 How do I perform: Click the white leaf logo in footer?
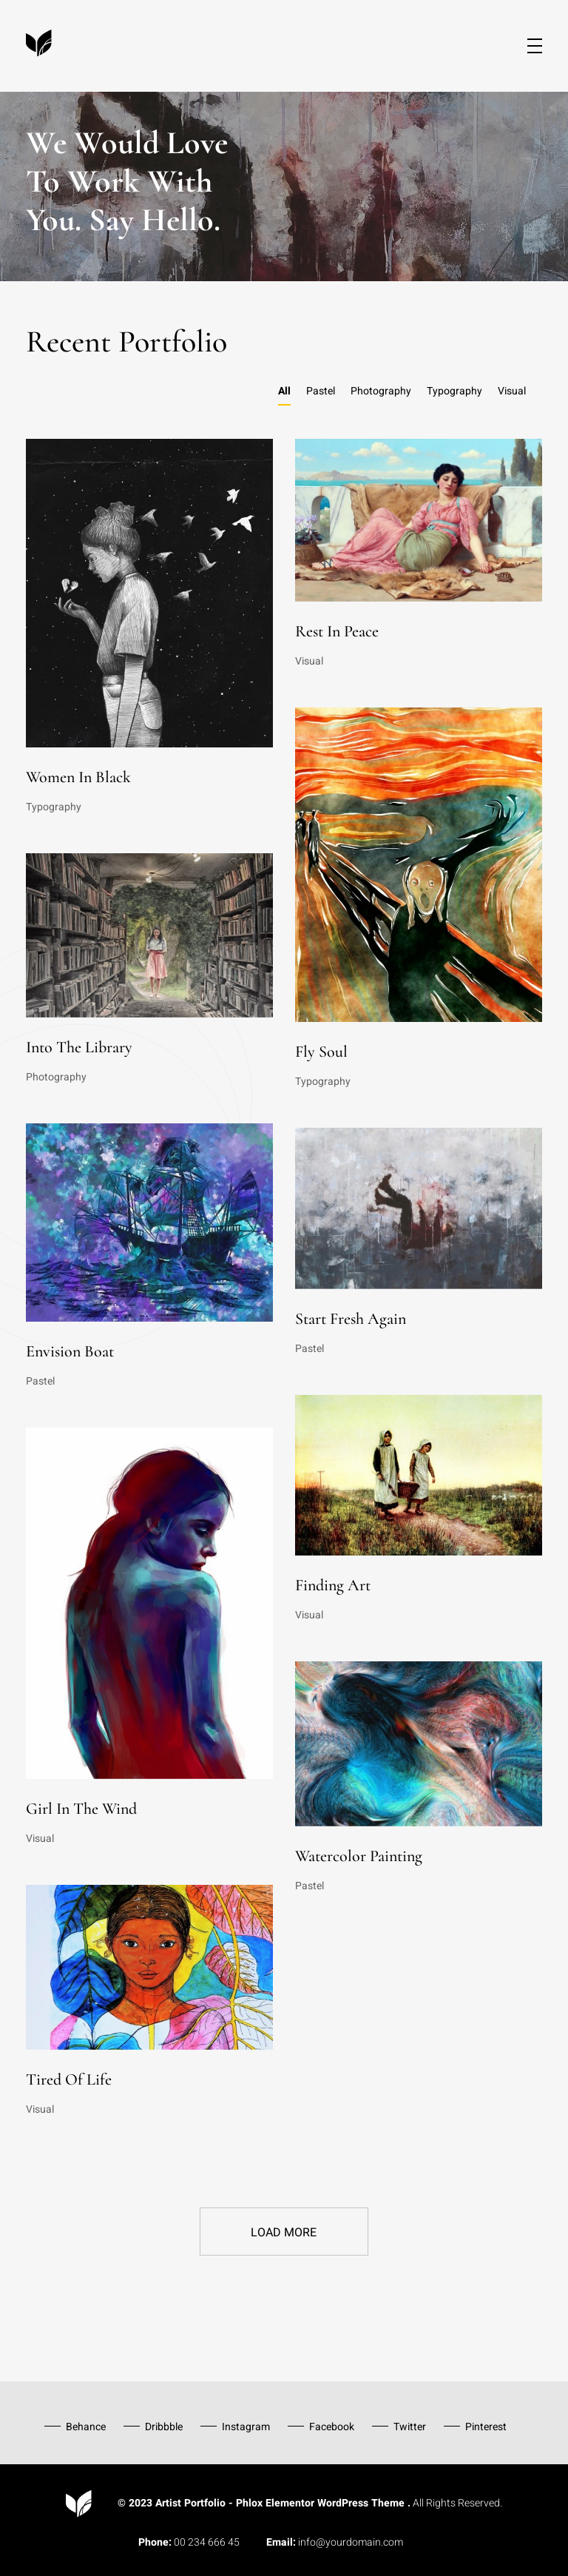point(79,2502)
